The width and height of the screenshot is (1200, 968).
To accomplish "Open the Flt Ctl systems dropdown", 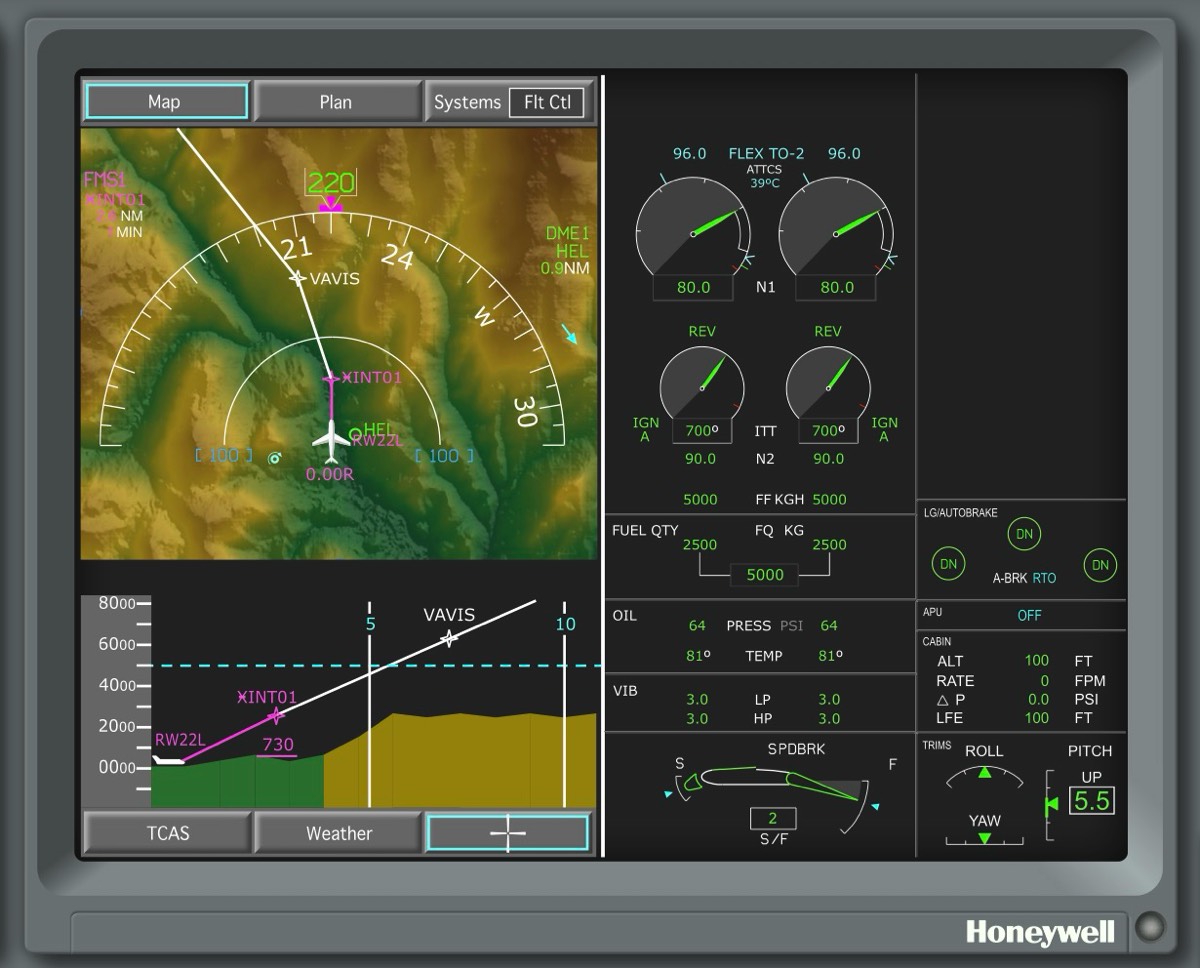I will [546, 102].
